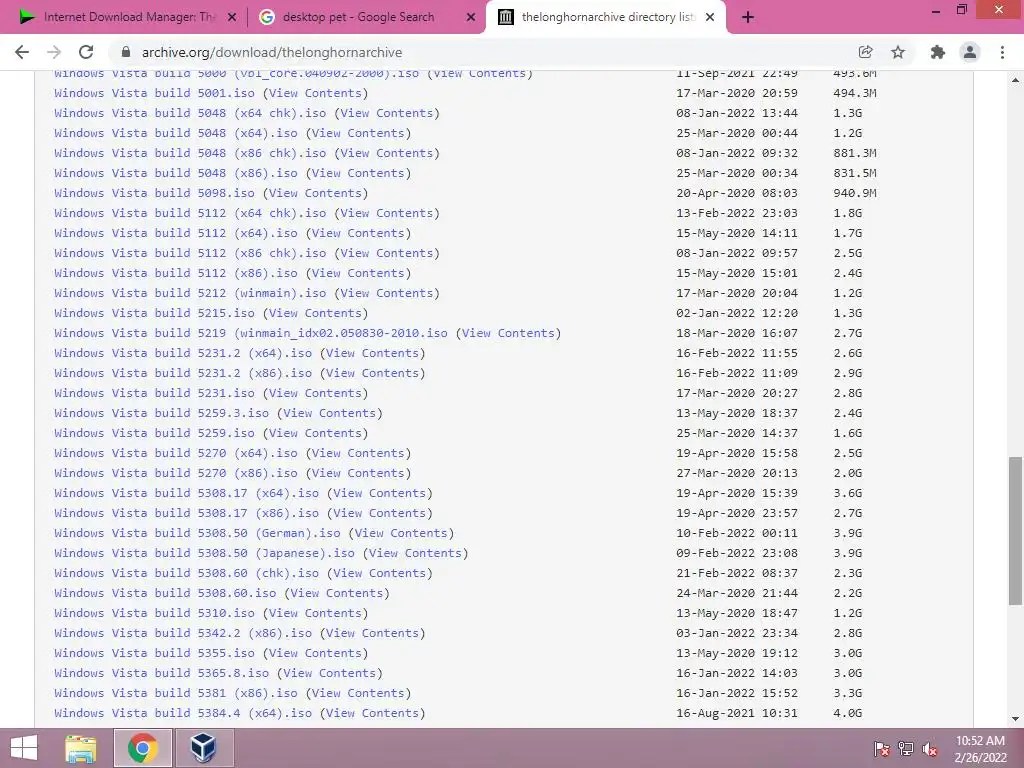Download Windows Vista build 5098.iso
Image resolution: width=1024 pixels, height=768 pixels.
tap(154, 193)
